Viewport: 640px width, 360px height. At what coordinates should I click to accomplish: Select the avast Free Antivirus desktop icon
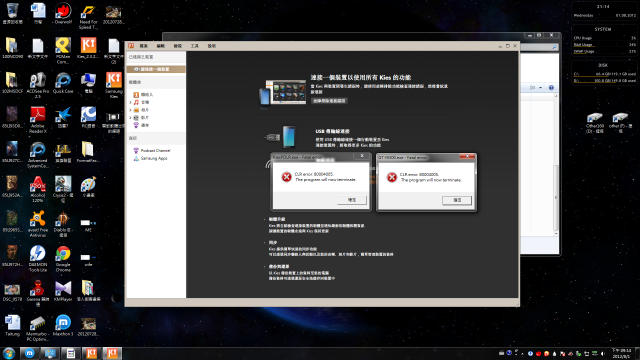pos(38,224)
